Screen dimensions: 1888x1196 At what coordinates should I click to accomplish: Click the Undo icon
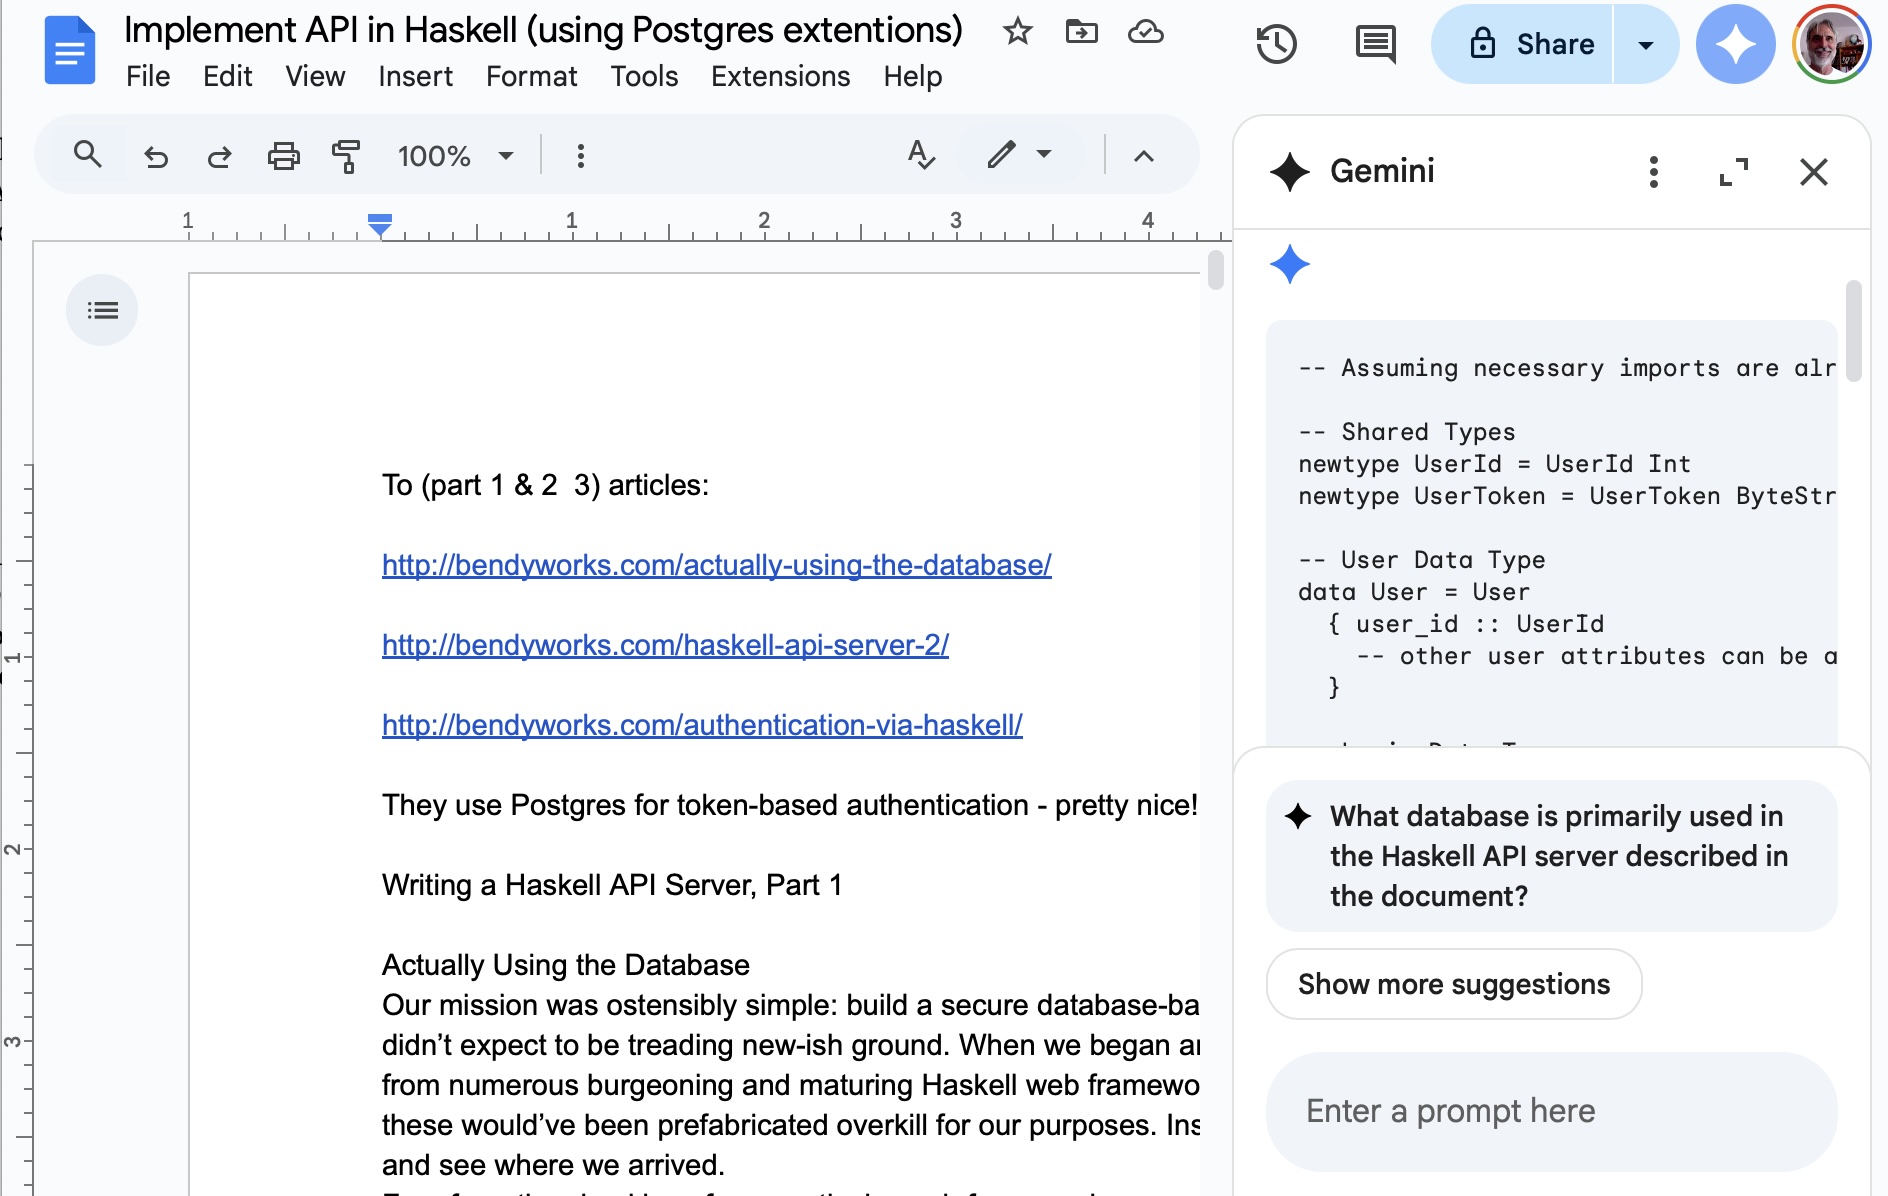155,155
